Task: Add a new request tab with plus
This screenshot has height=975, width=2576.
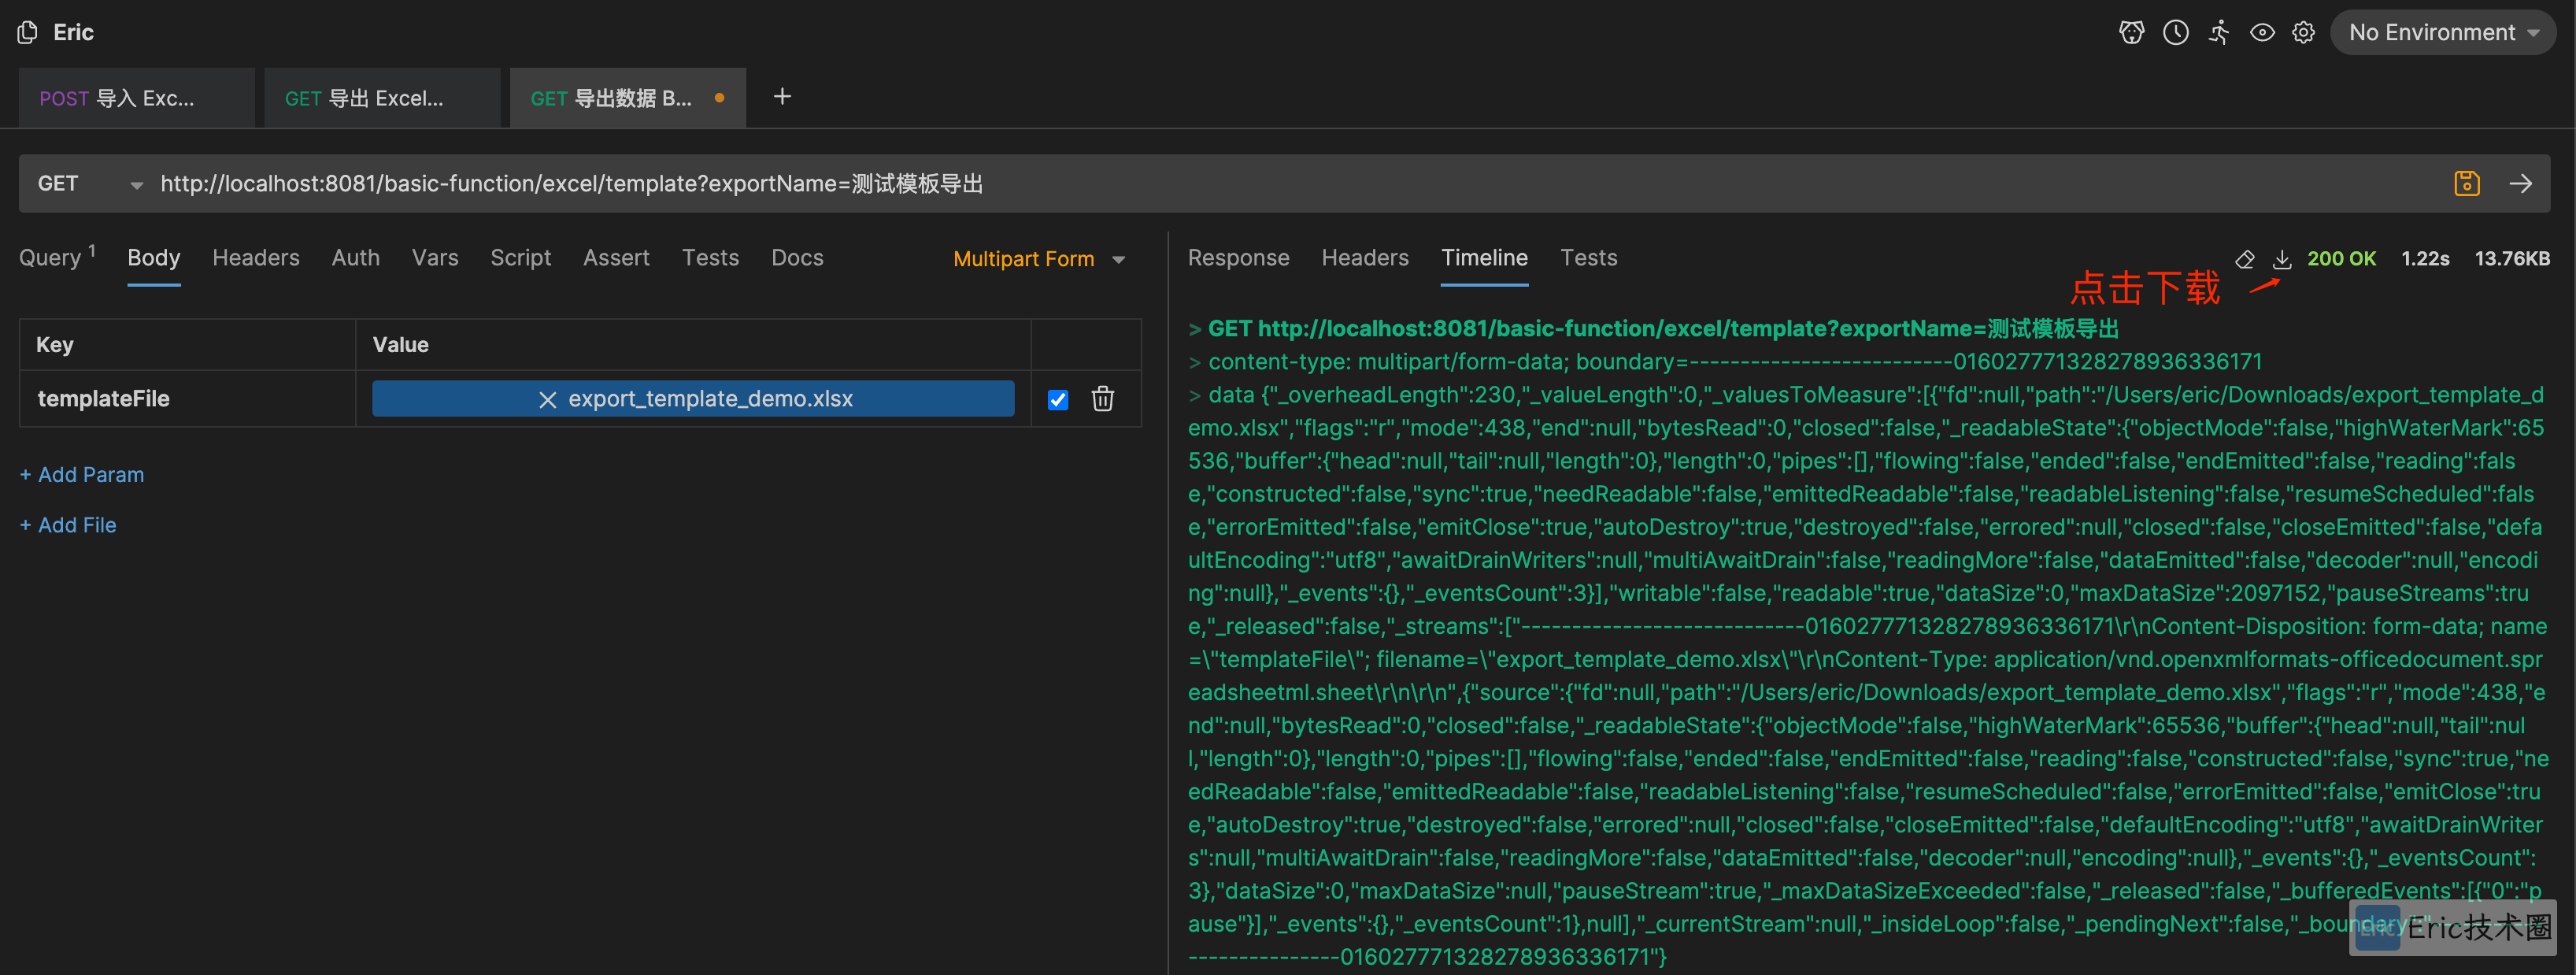Action: coord(782,97)
